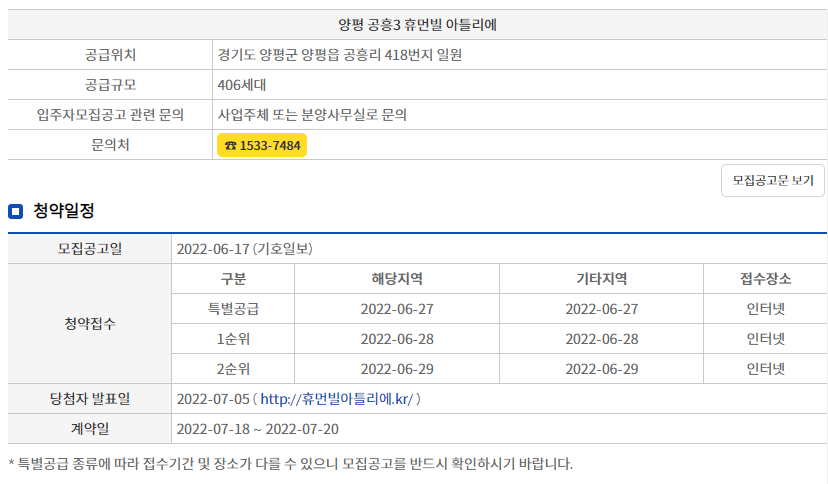Select the title 양평 공흥3 휴먼빌 아틀리에
828x484 pixels.
(417, 25)
